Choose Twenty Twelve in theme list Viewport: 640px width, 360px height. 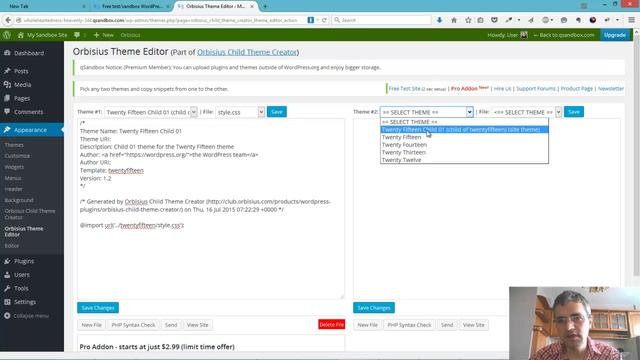464,160
